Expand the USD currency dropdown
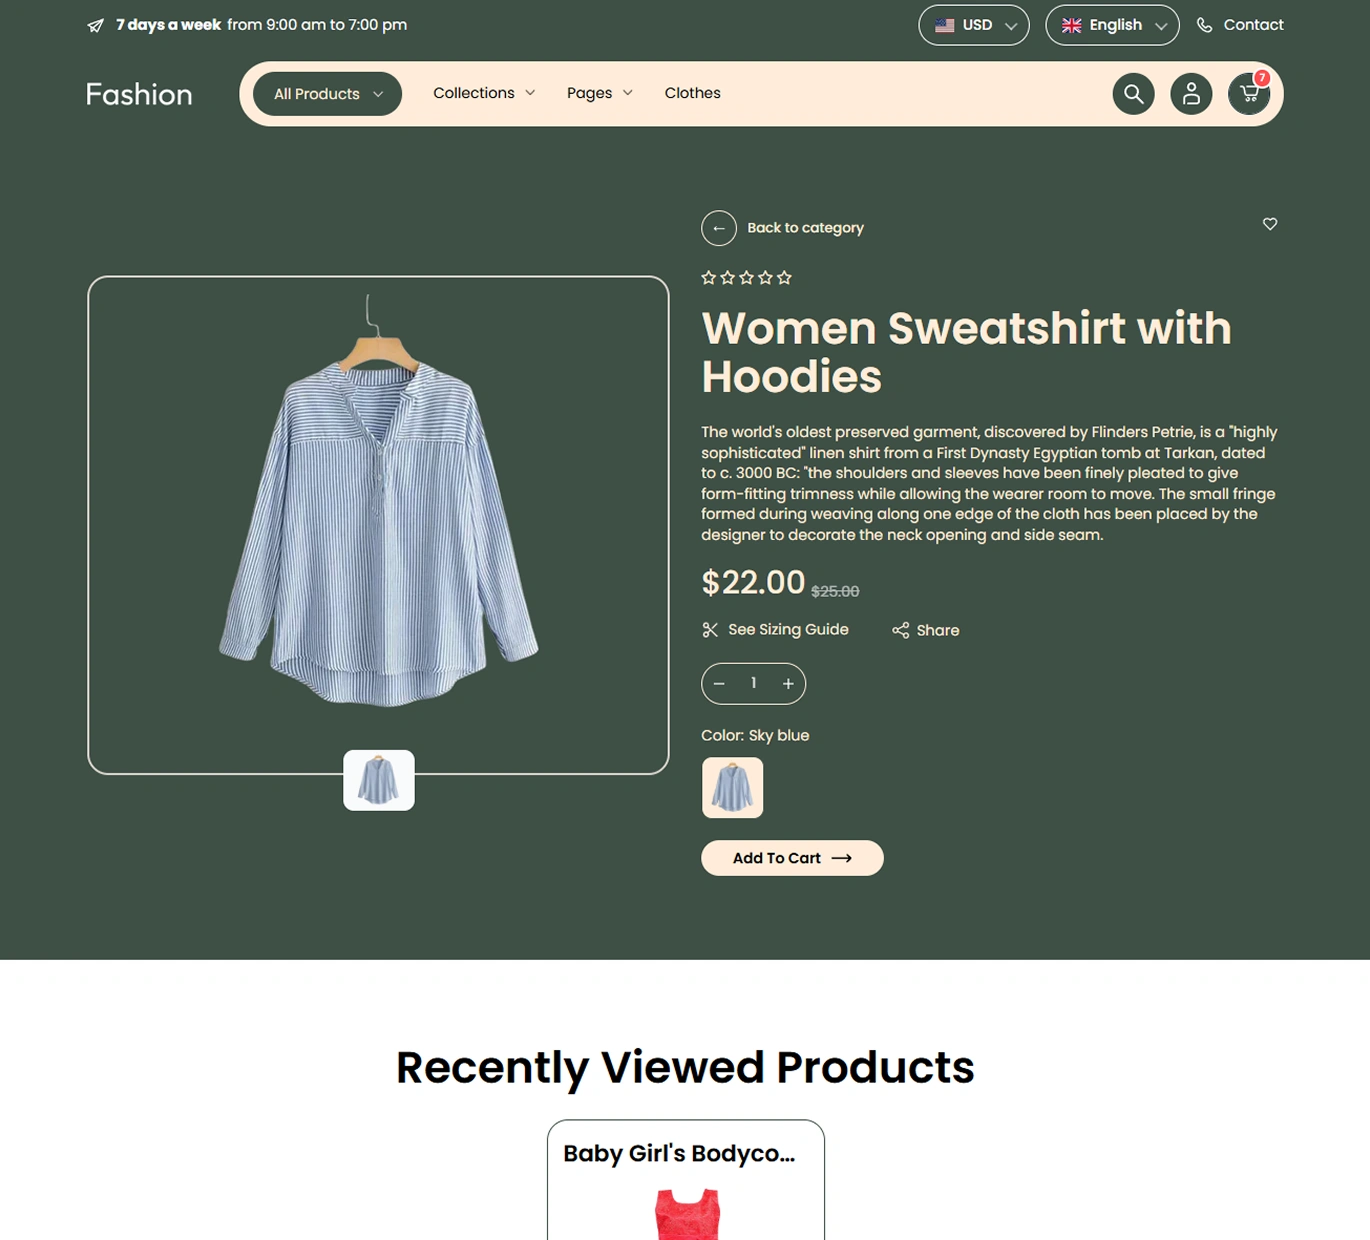Image resolution: width=1370 pixels, height=1240 pixels. point(974,25)
